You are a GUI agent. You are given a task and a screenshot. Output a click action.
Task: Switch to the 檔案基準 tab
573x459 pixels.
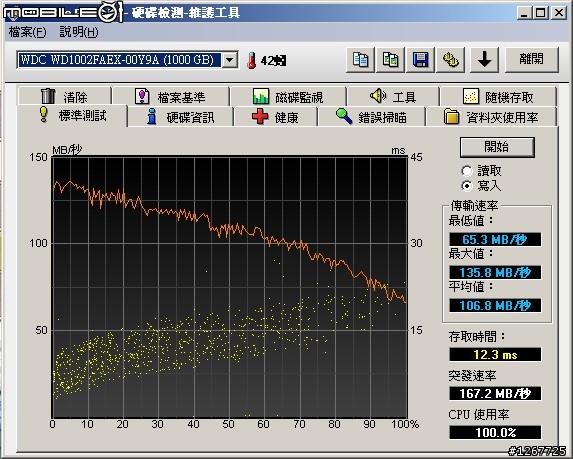click(x=171, y=96)
